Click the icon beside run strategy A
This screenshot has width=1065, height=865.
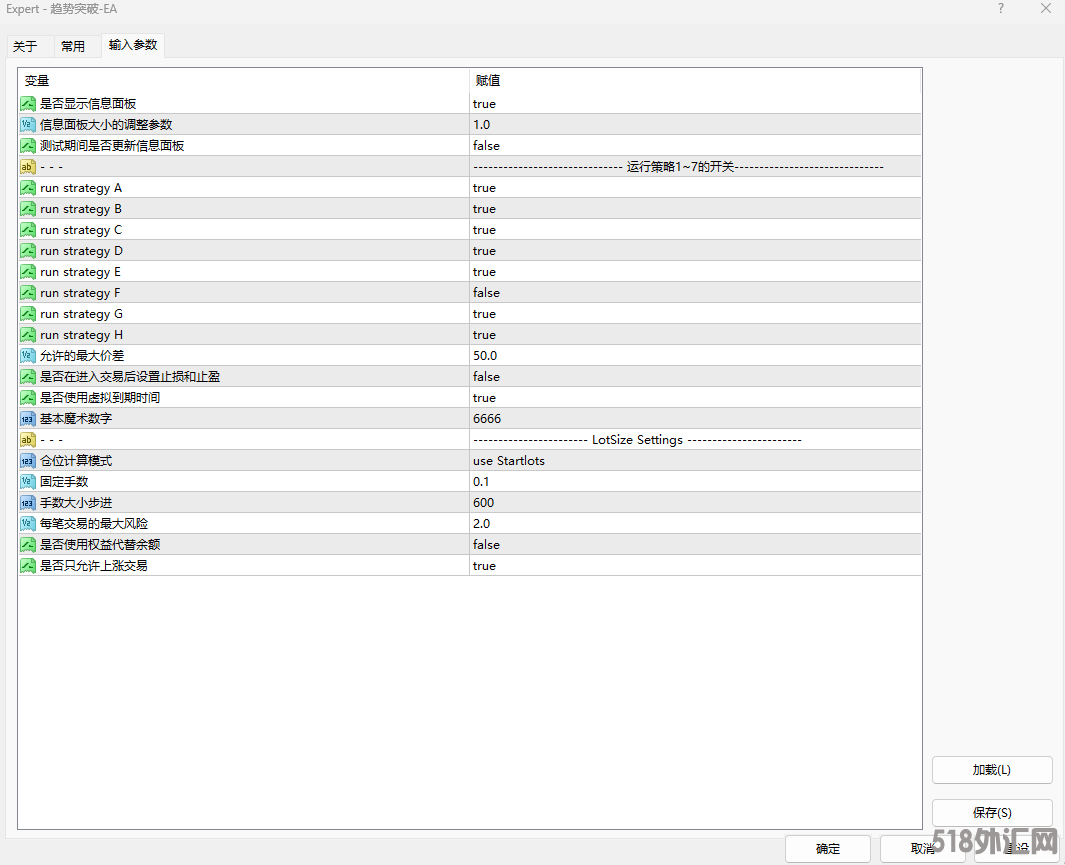click(28, 188)
